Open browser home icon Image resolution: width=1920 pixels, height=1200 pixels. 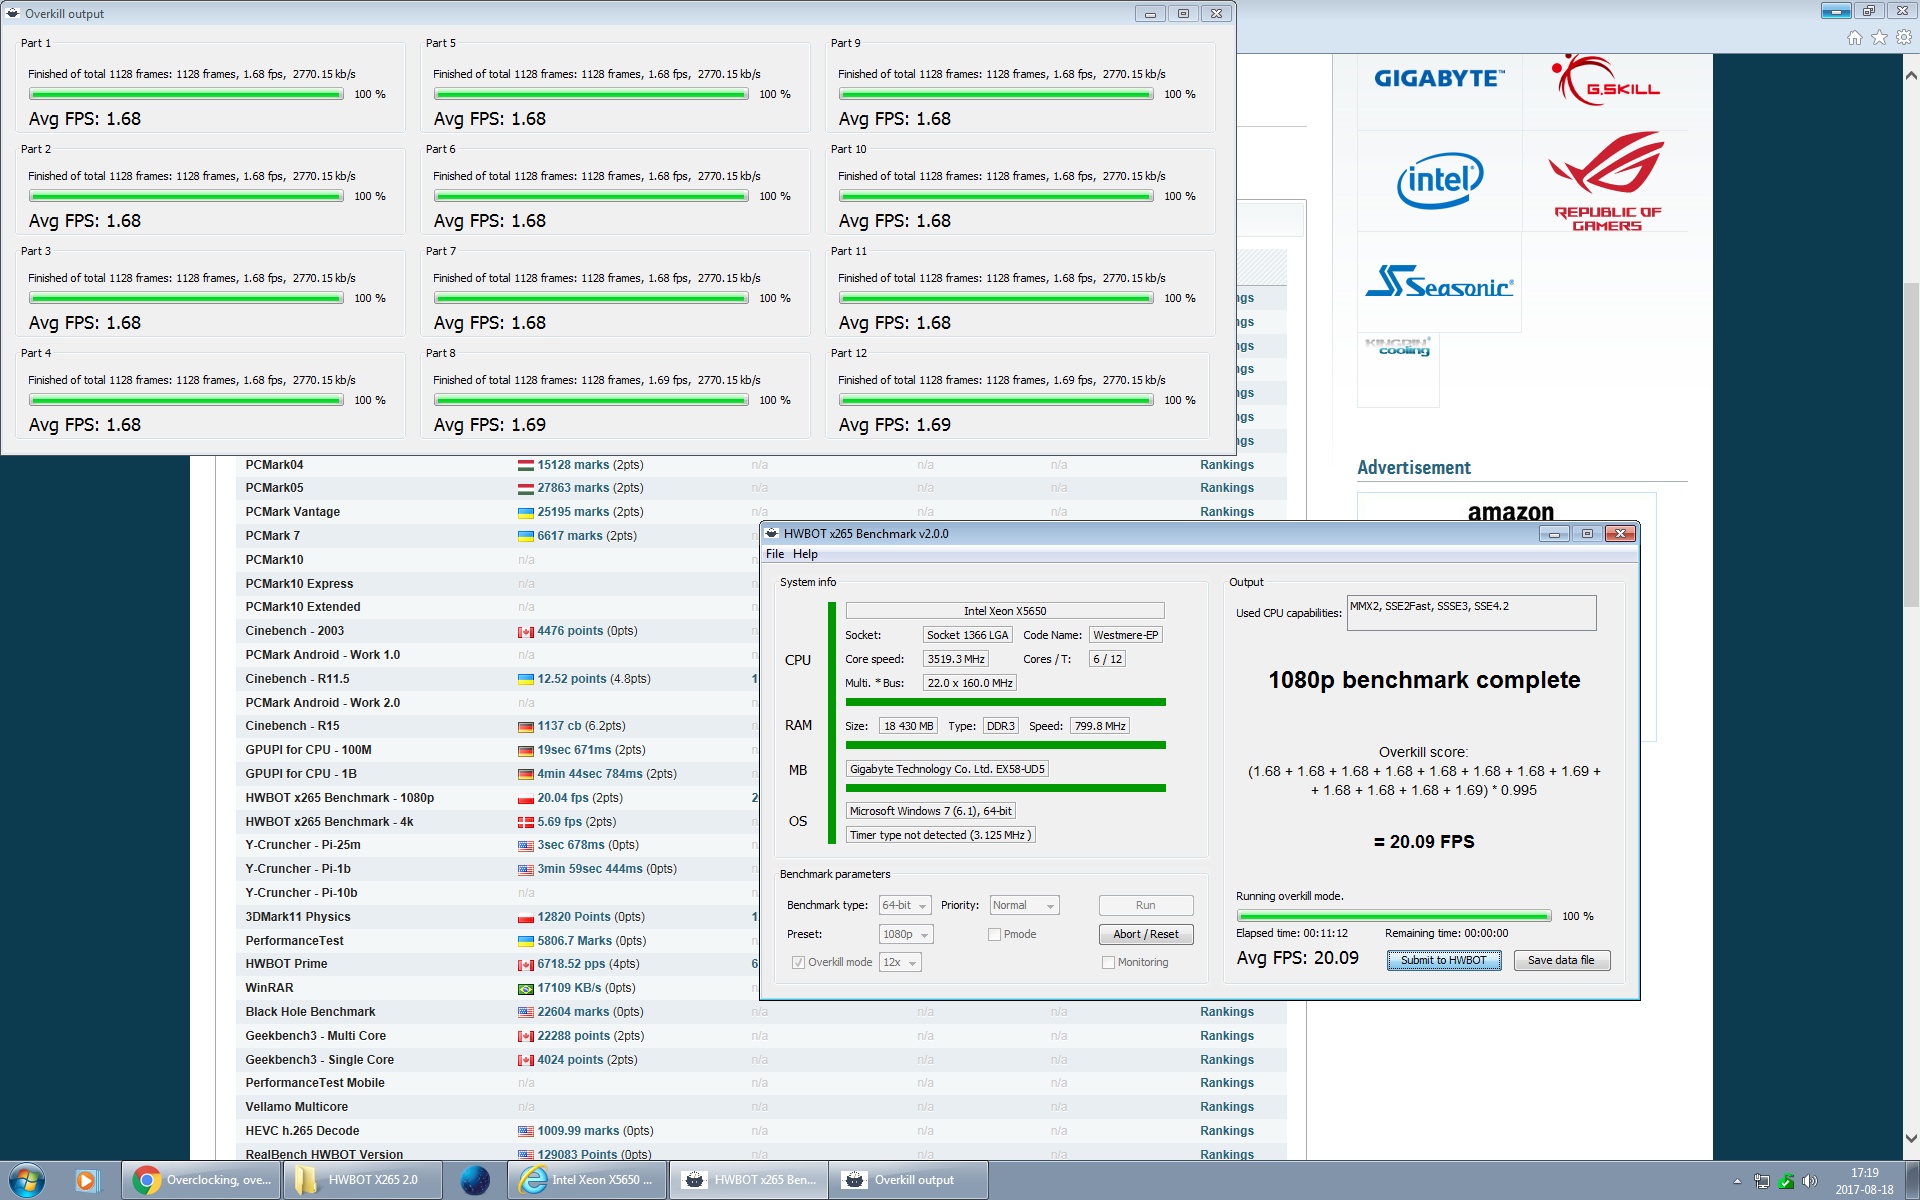[1855, 38]
